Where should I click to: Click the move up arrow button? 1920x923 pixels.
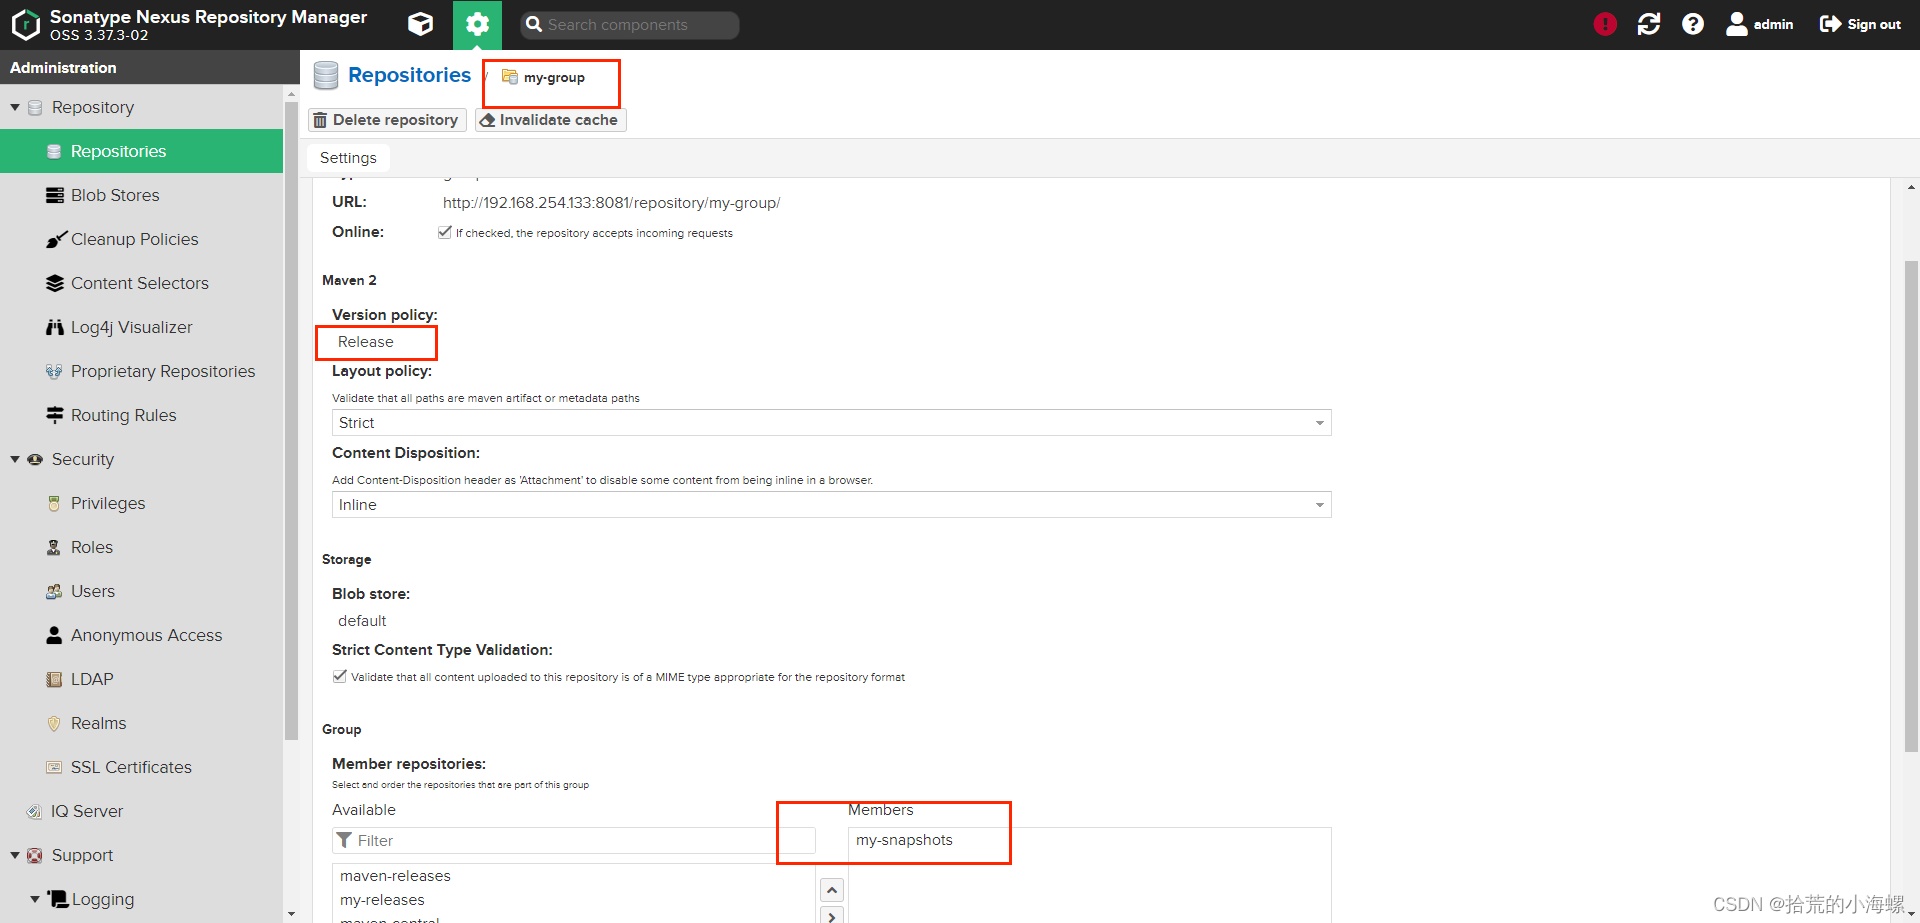(832, 890)
